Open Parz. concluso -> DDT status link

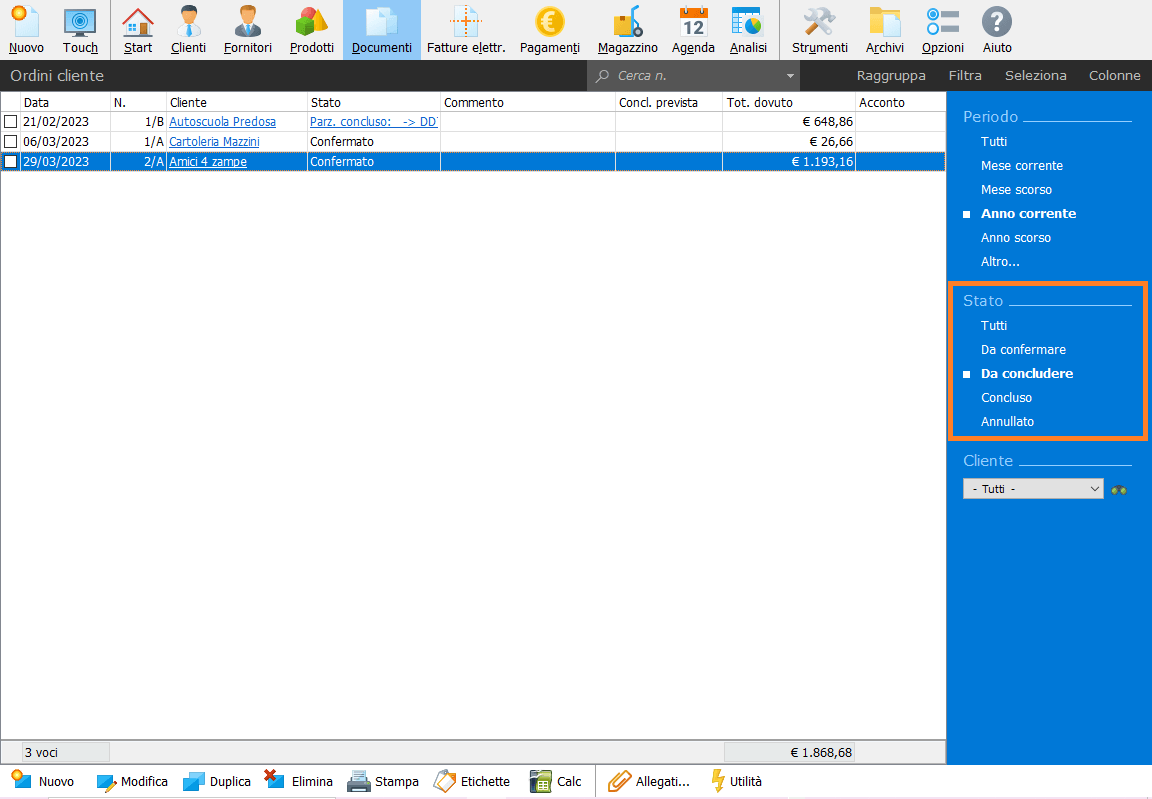(x=373, y=122)
